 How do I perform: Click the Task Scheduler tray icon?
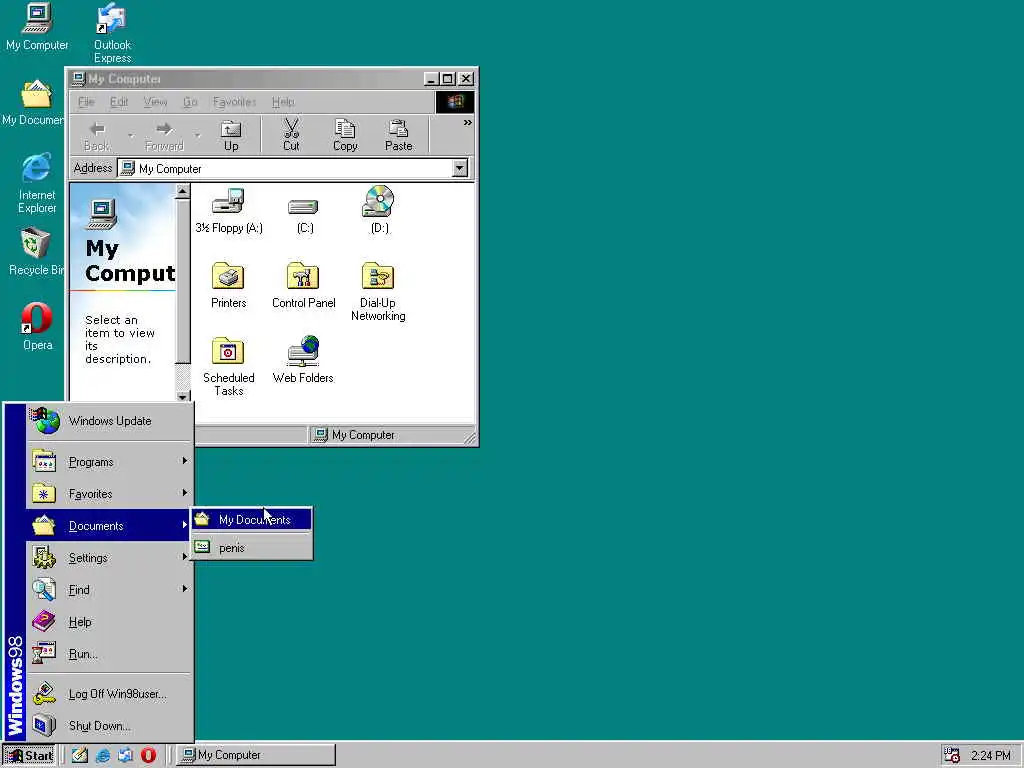tap(952, 756)
